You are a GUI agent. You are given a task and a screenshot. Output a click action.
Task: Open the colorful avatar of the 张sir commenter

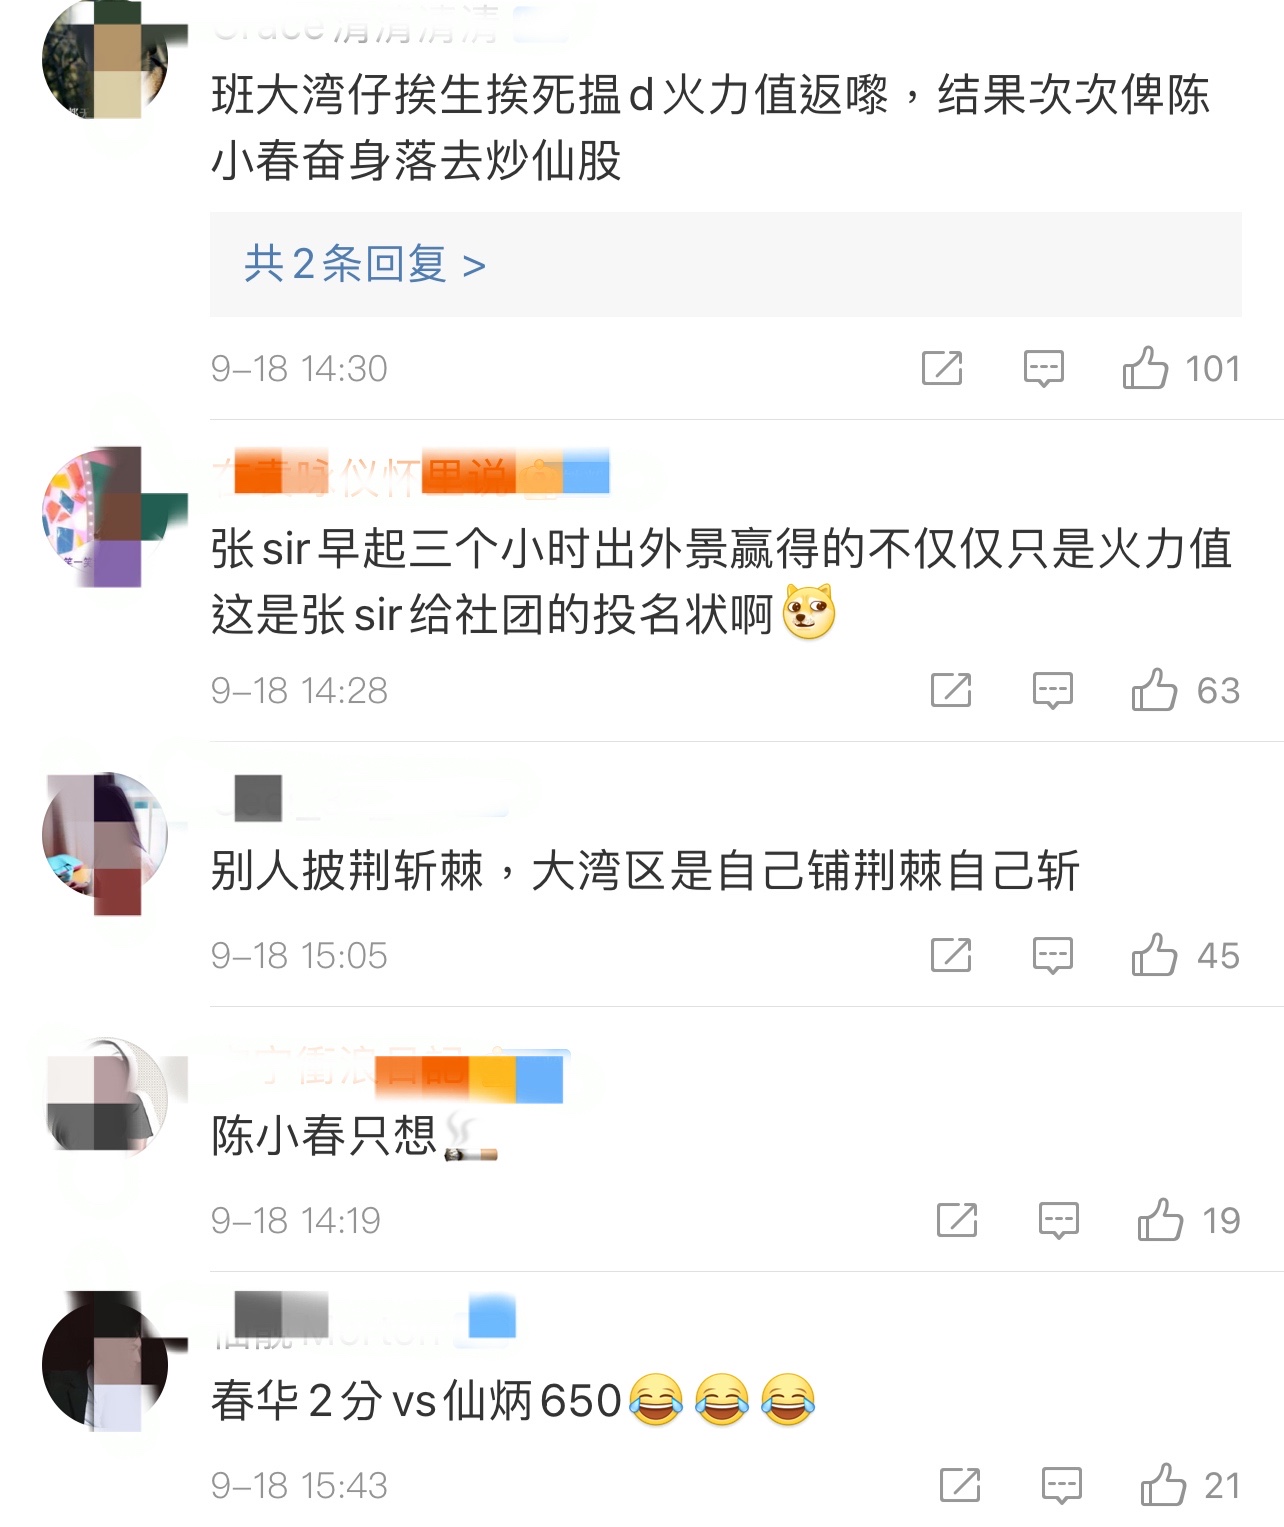[x=105, y=515]
